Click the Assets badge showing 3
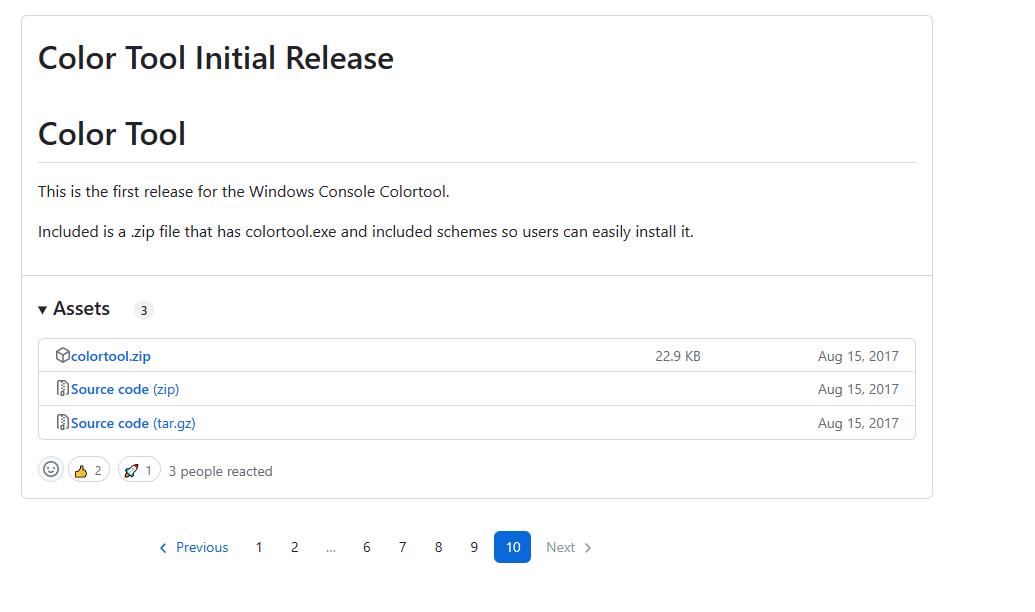This screenshot has height=612, width=1035. click(144, 310)
